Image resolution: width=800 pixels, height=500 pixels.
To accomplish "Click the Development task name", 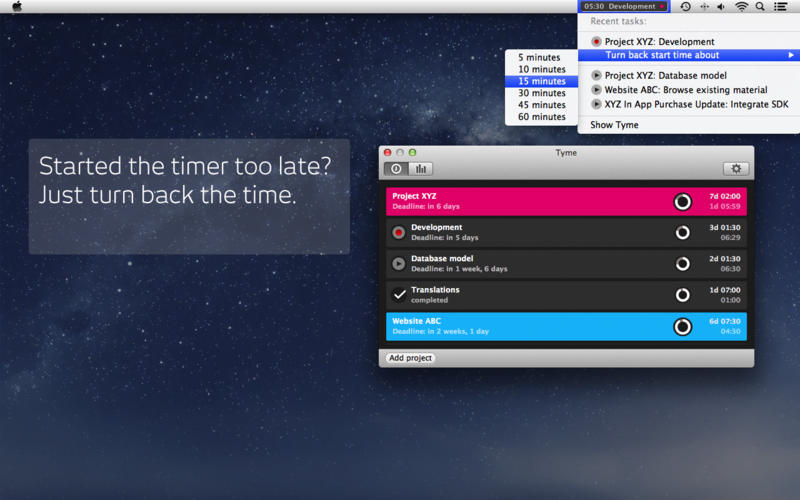I will 436,228.
